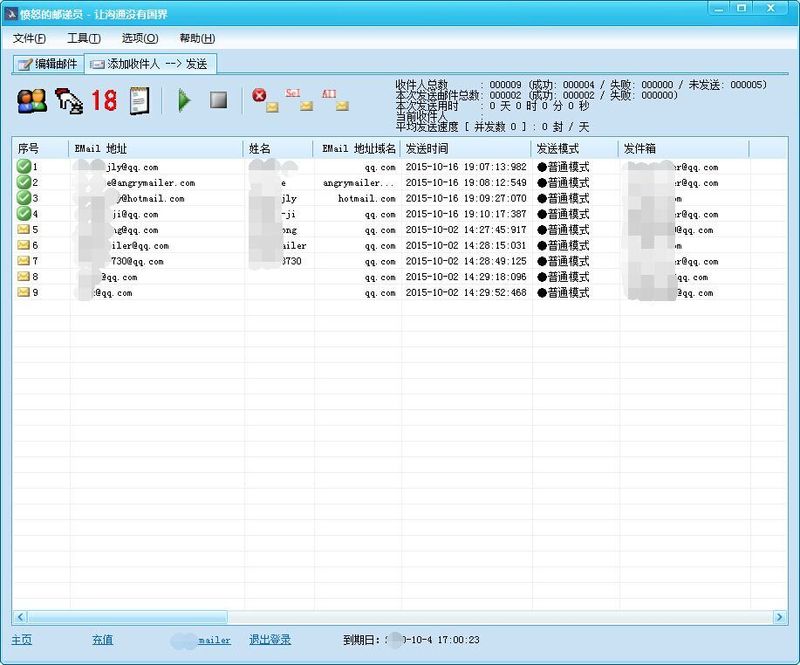Image resolution: width=800 pixels, height=665 pixels.
Task: Click the hand pointer import icon
Action: (69, 101)
